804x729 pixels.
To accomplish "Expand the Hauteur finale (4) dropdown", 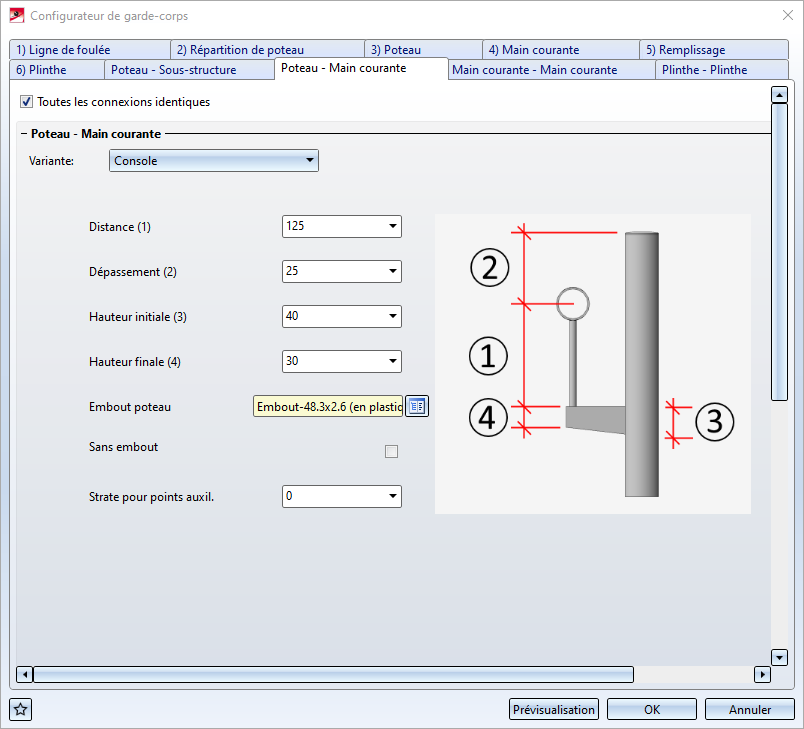I will pos(393,361).
